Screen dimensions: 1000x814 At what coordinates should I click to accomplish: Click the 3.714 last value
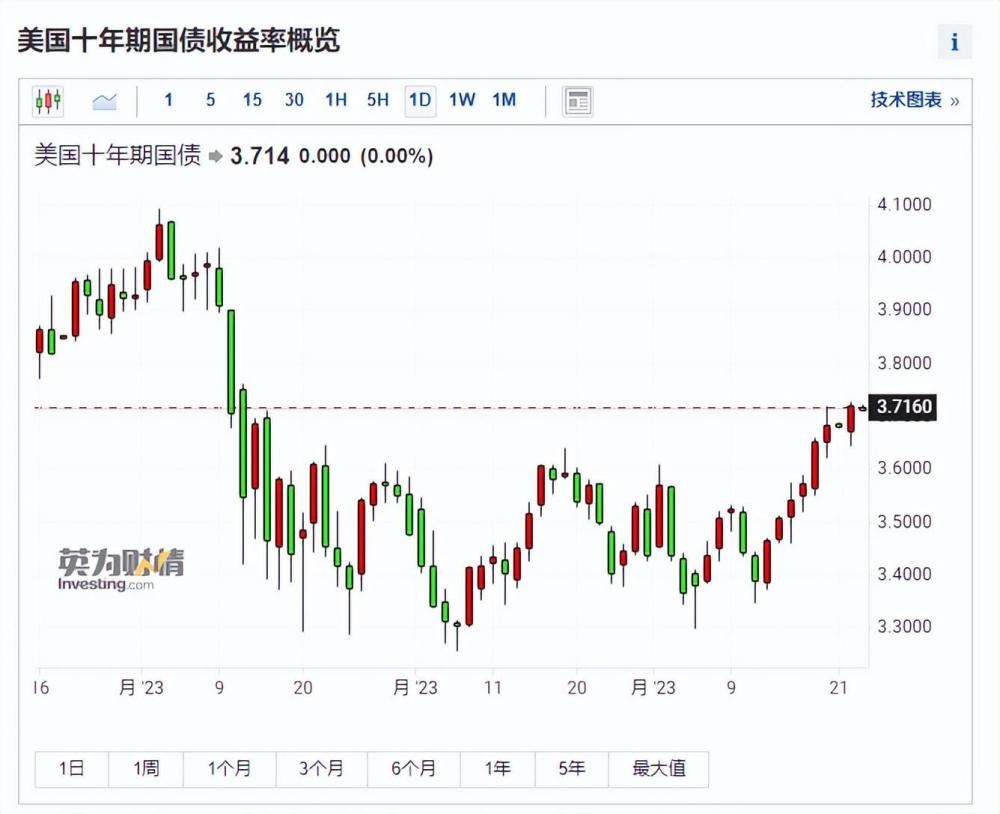(260, 156)
